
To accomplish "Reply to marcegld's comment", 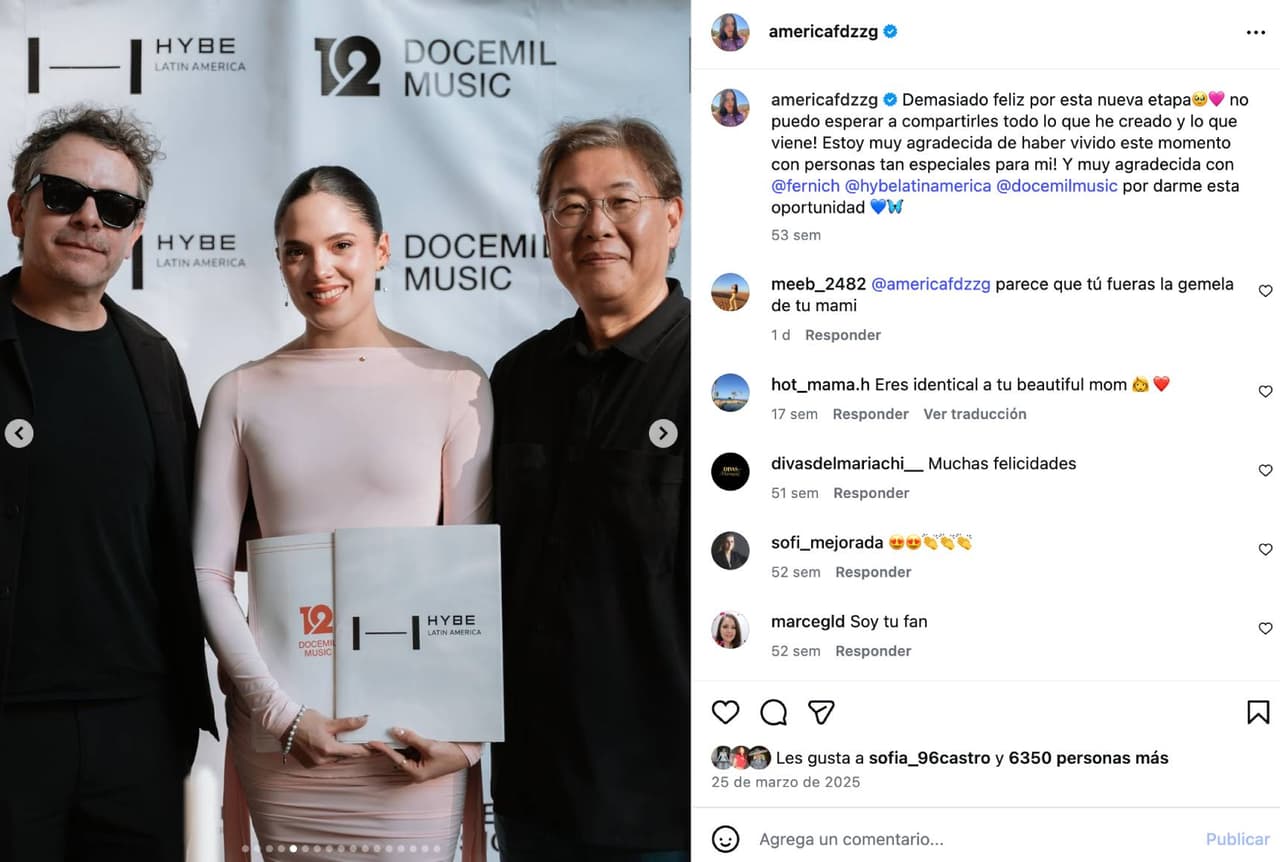I will [x=873, y=651].
